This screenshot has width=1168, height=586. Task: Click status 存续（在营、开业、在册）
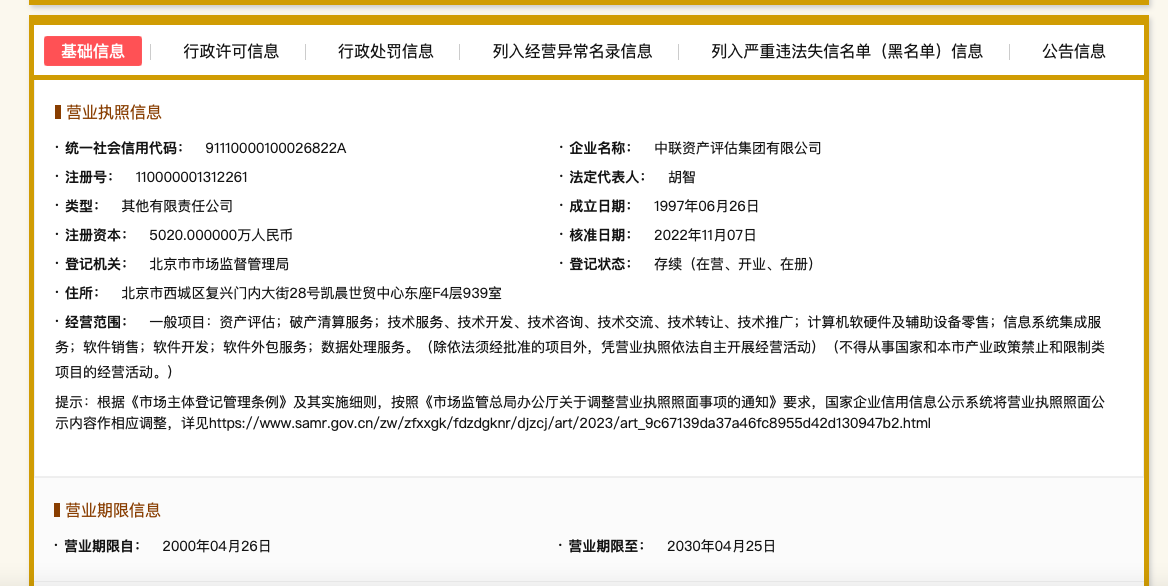(734, 264)
